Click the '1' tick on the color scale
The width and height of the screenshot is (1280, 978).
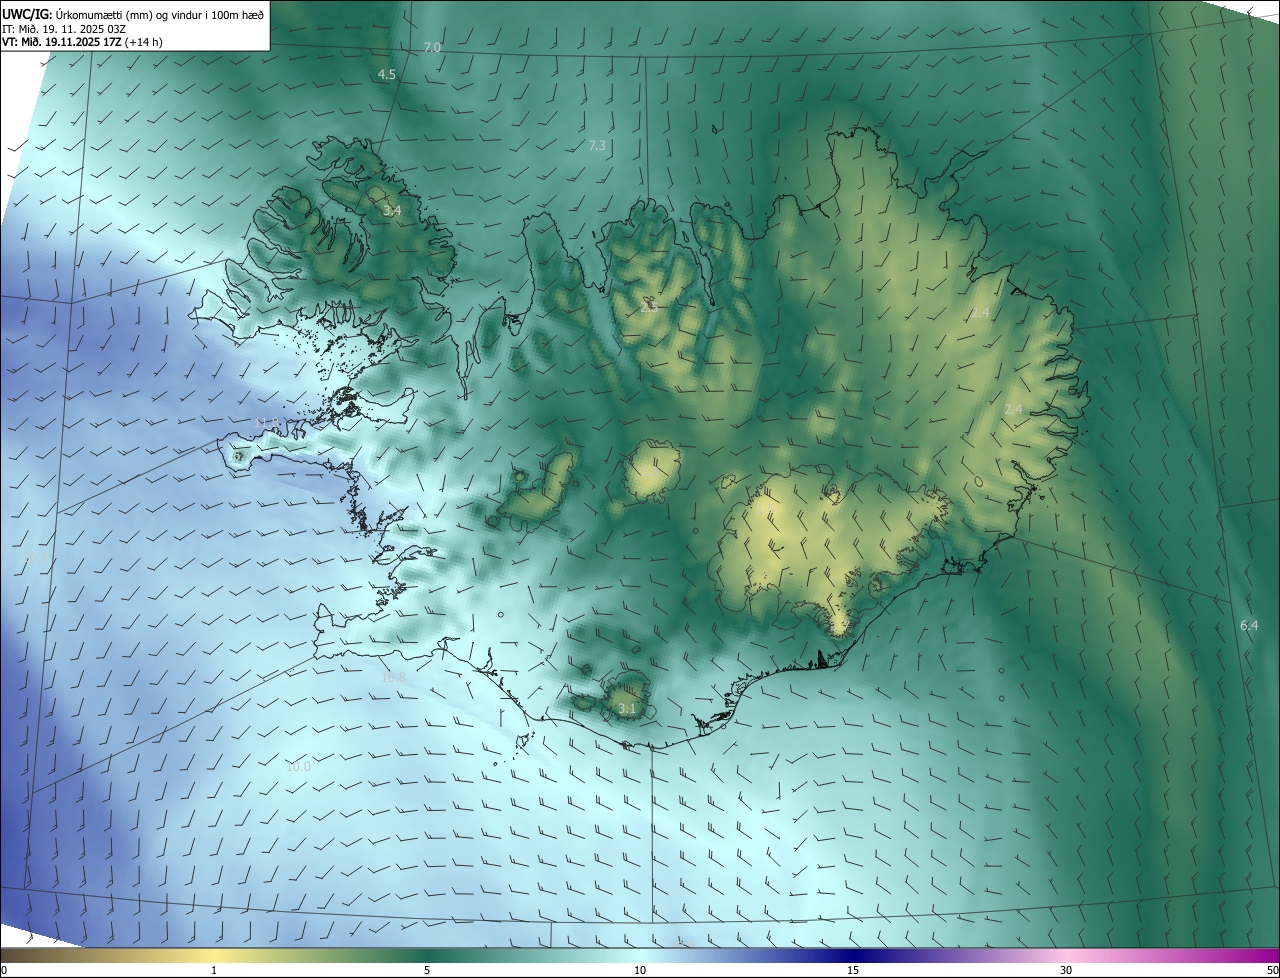(214, 970)
